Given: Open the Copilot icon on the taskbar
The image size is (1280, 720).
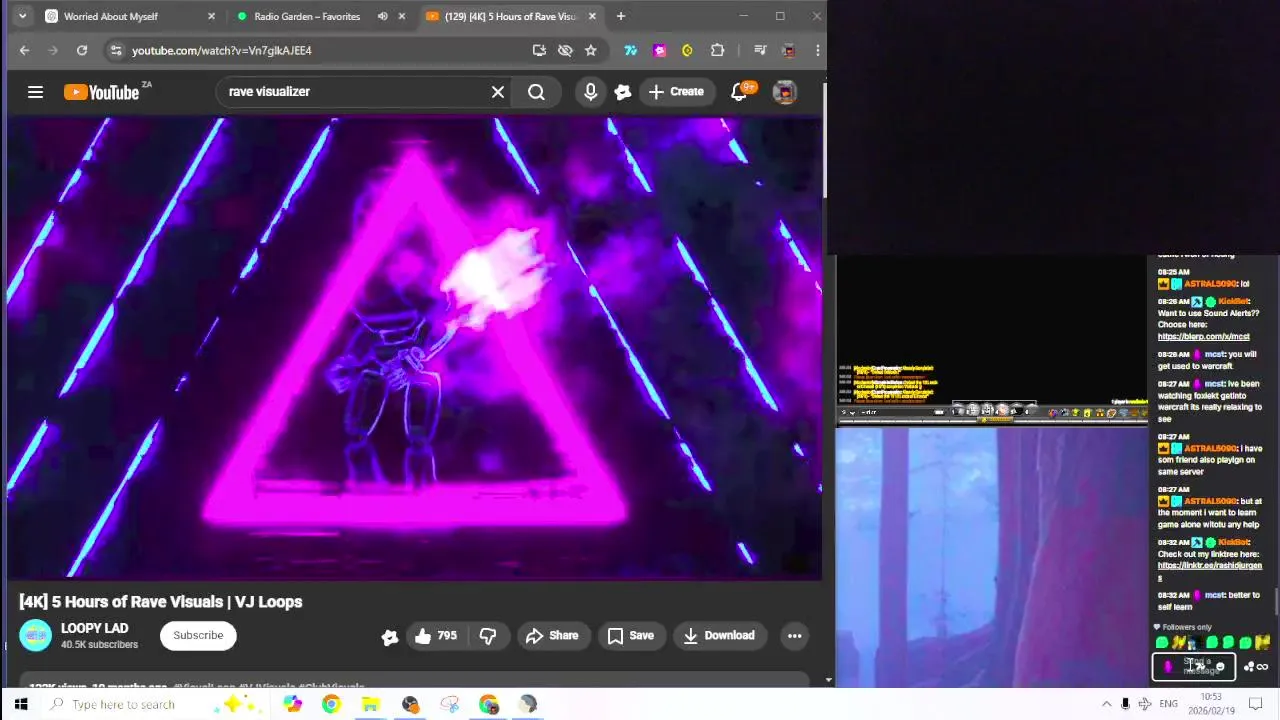Looking at the screenshot, I should [292, 704].
